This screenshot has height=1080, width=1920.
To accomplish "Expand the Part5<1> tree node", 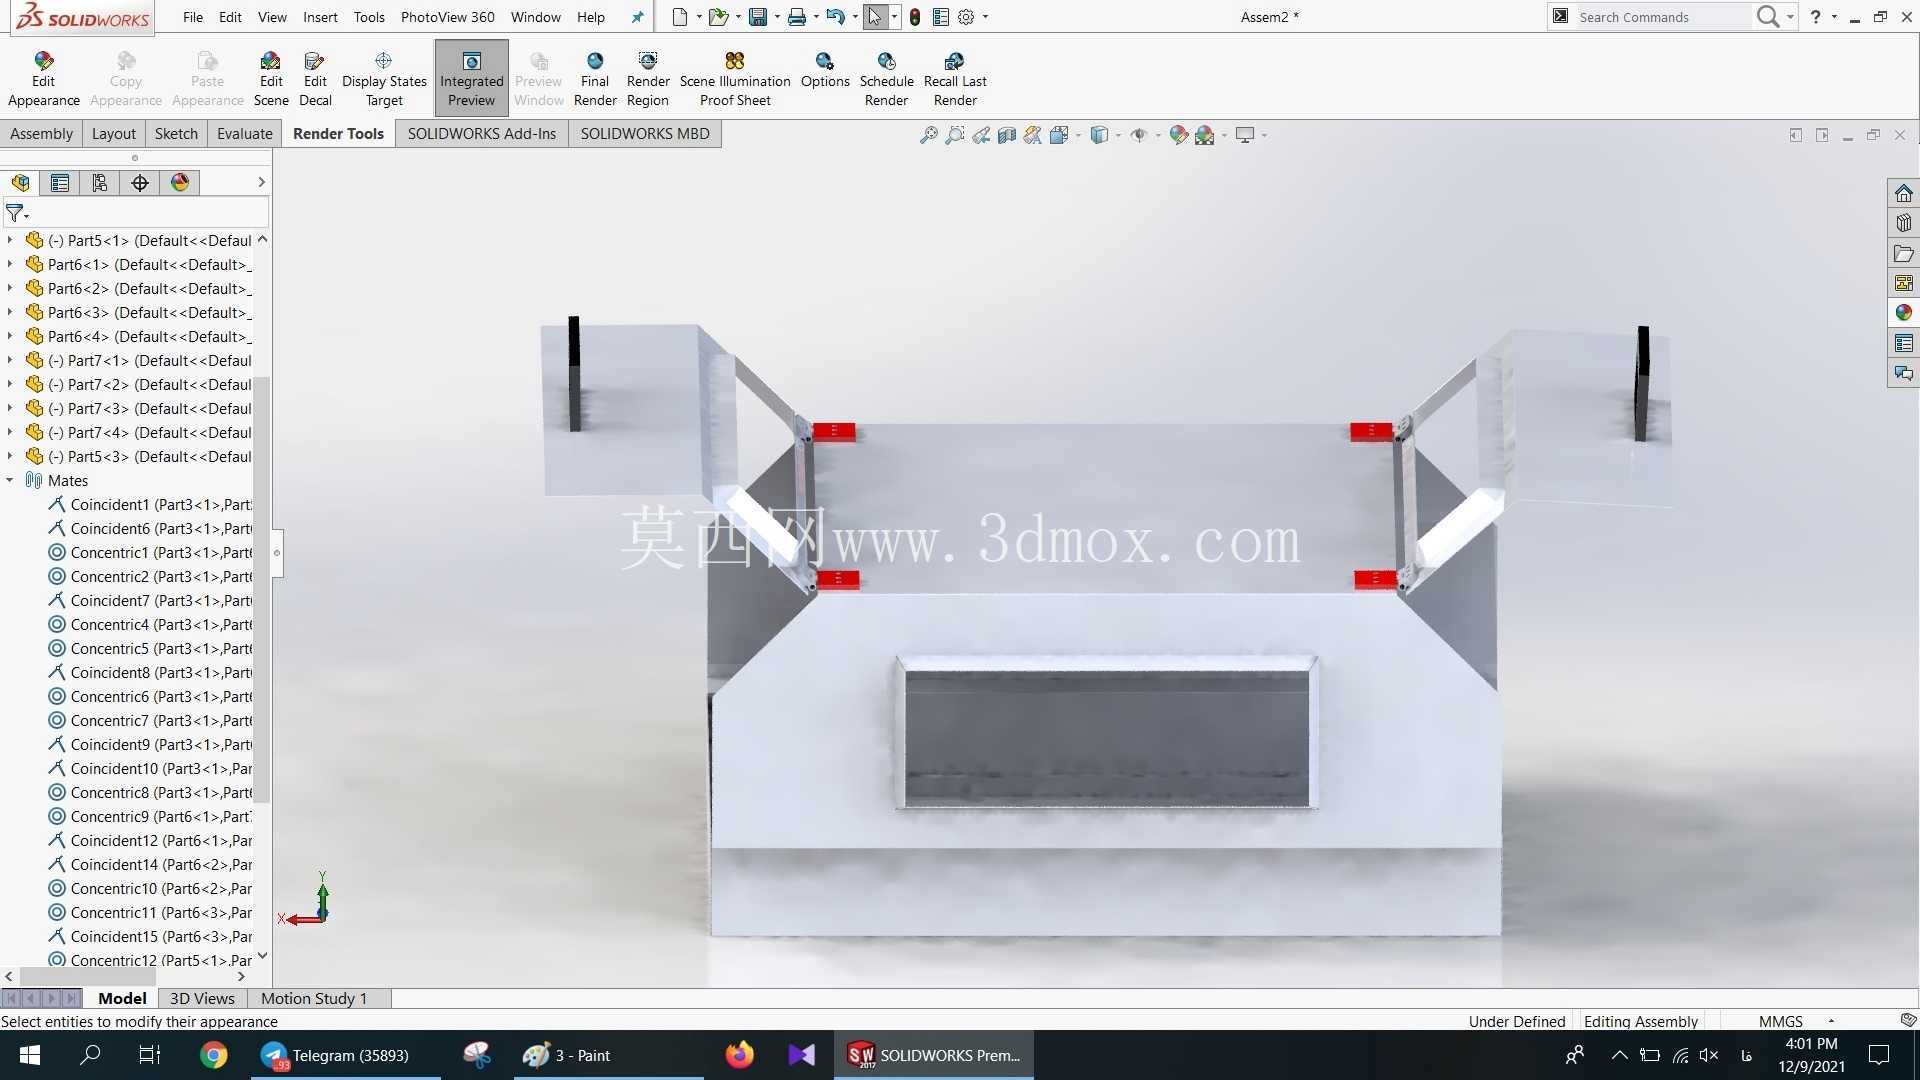I will tap(10, 240).
